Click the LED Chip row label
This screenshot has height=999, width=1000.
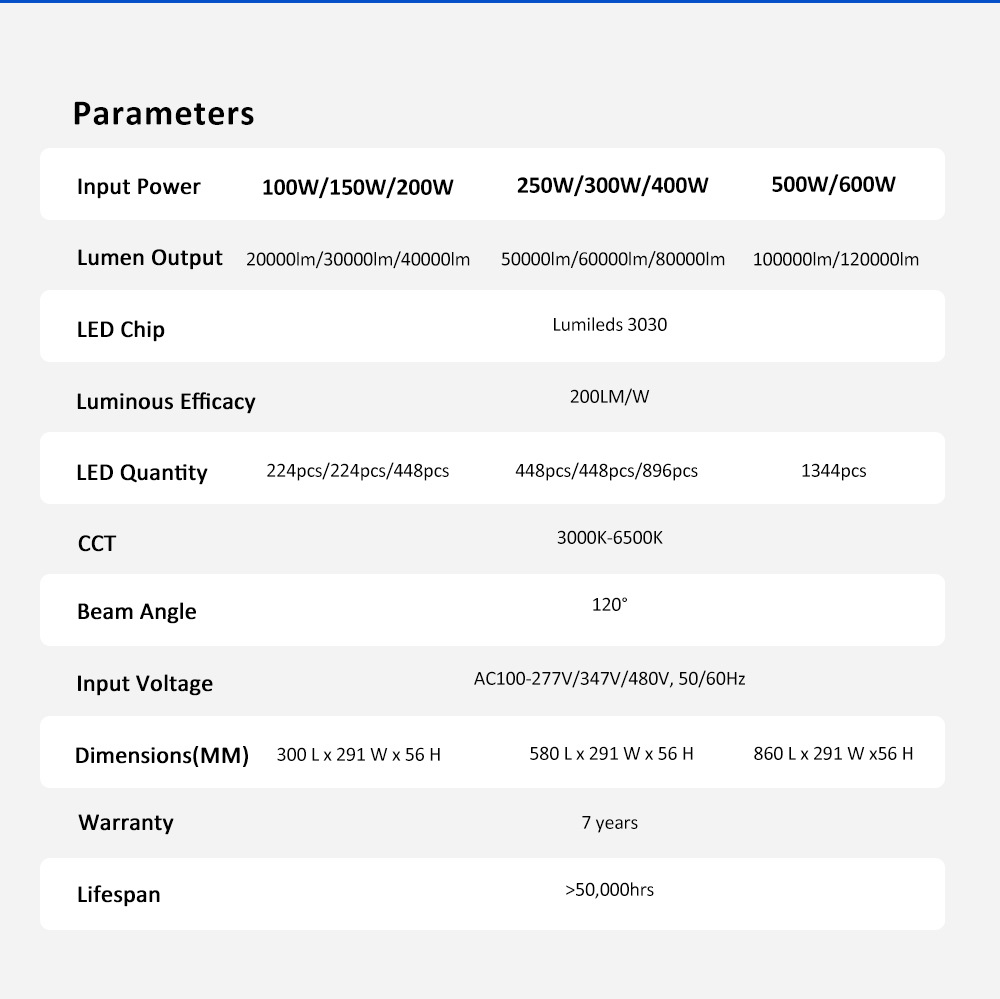(120, 330)
